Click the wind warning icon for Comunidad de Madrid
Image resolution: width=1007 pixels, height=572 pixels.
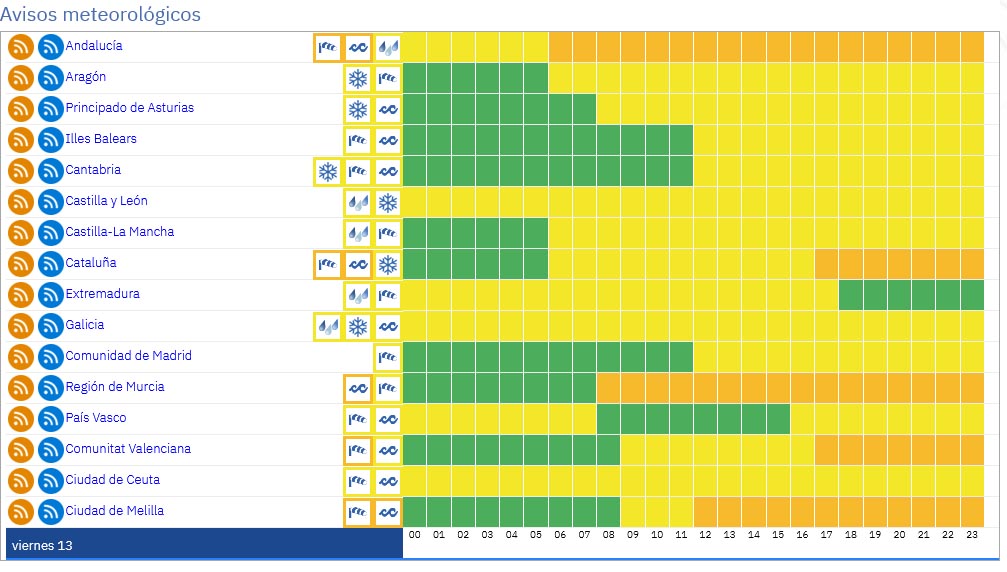[388, 358]
